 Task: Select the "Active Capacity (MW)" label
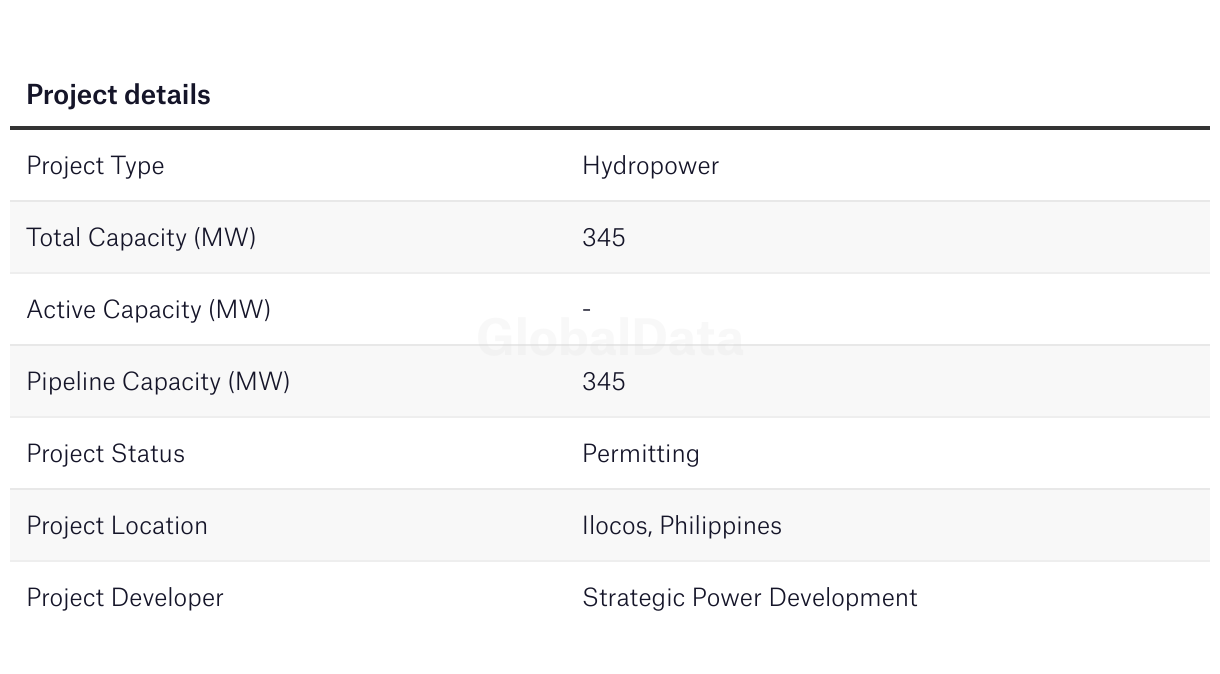(x=148, y=310)
